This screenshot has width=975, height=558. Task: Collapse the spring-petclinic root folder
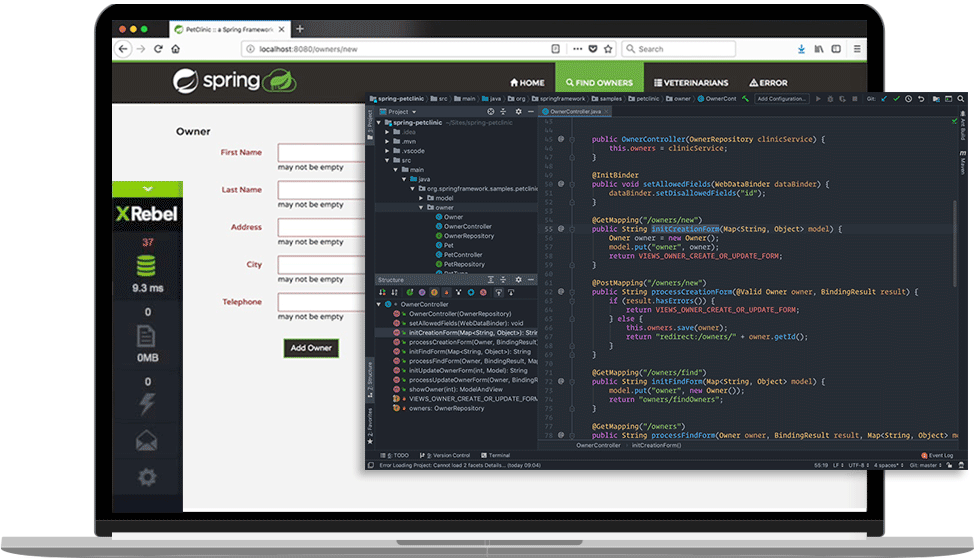pyautogui.click(x=379, y=123)
